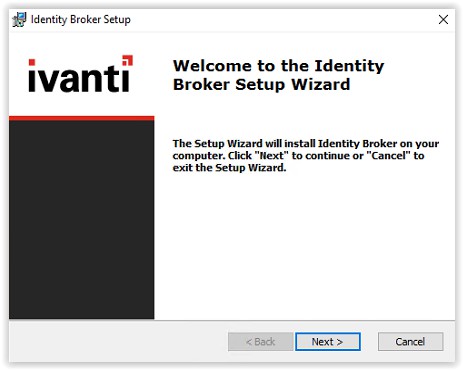Click the red stripe under the logo

(82, 118)
